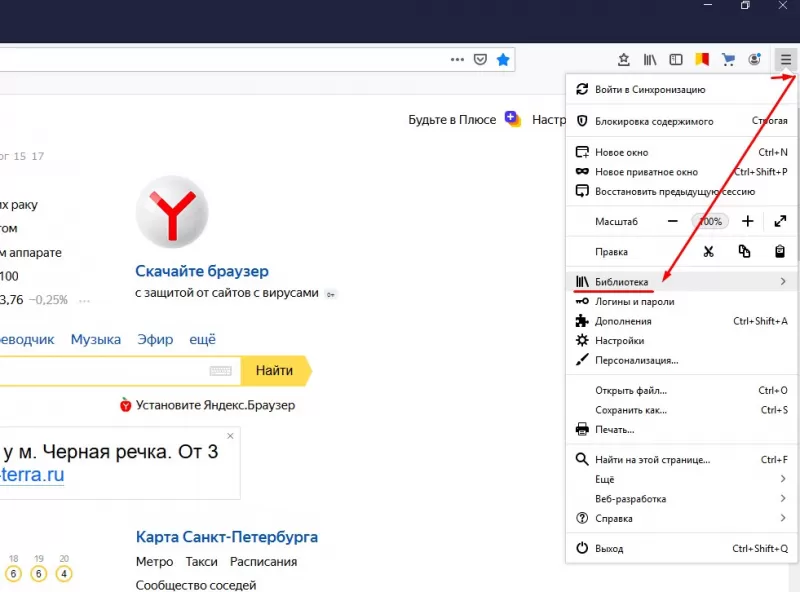Screen dimensions: 800x592
Task: Open the Скачайте браузер link
Action: [x=201, y=271]
